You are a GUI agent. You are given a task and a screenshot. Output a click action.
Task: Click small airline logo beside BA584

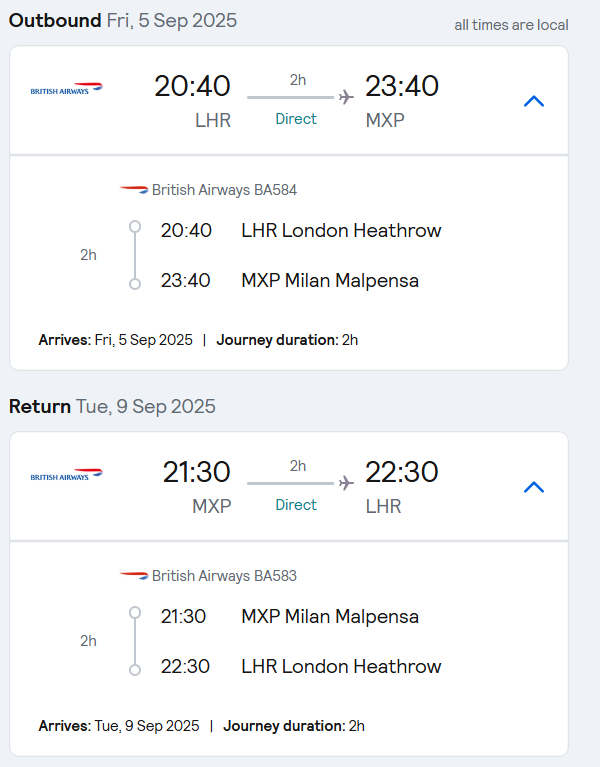tap(134, 189)
